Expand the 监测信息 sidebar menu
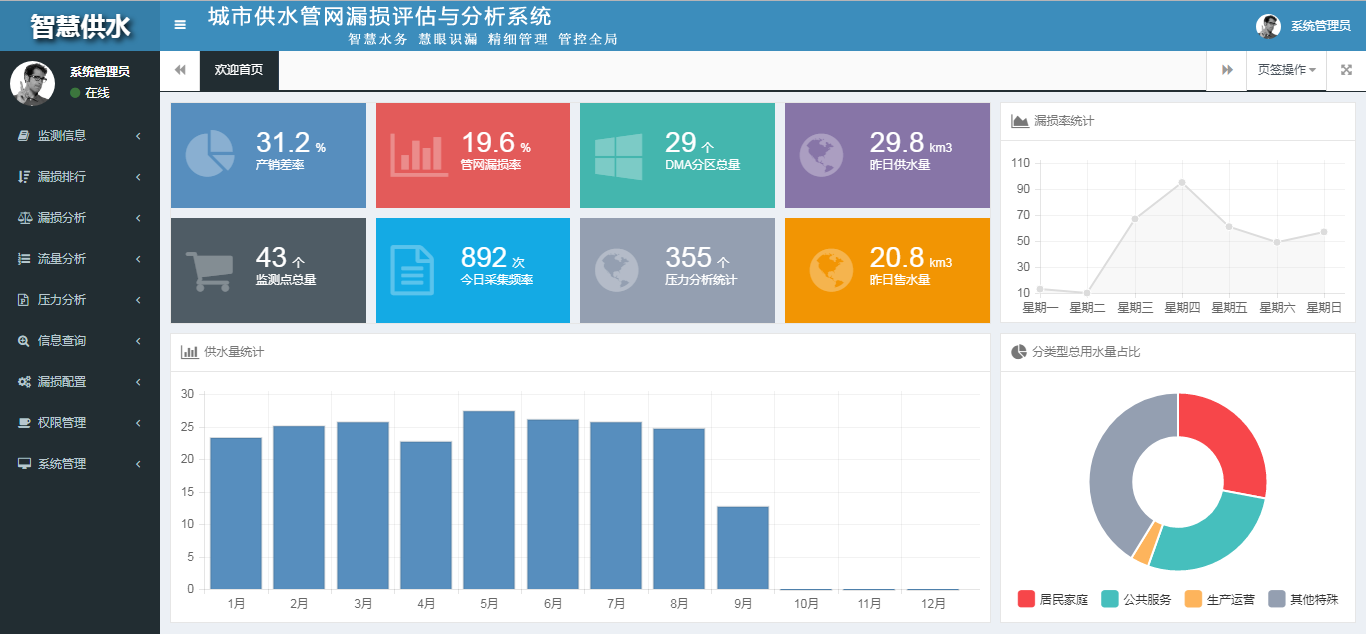The height and width of the screenshot is (634, 1366). click(78, 136)
